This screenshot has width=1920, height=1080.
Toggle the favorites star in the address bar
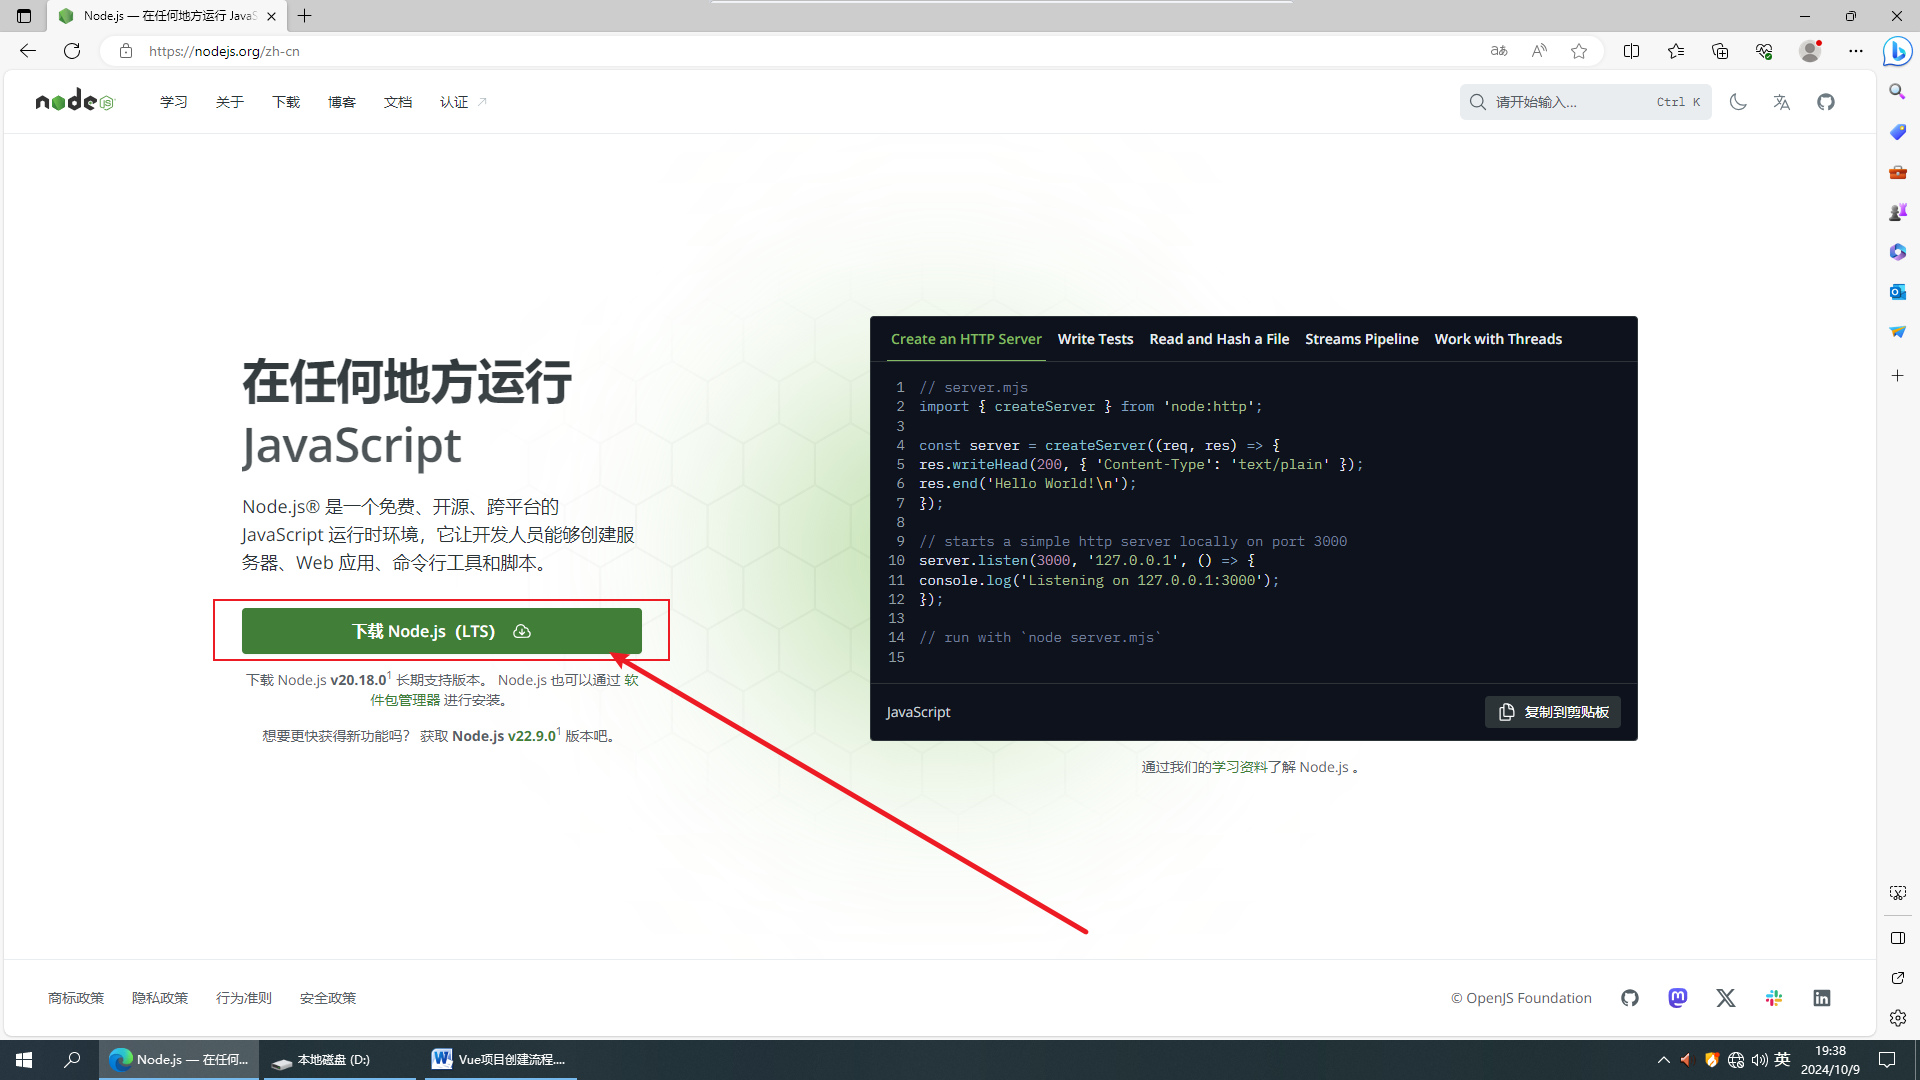(x=1579, y=50)
